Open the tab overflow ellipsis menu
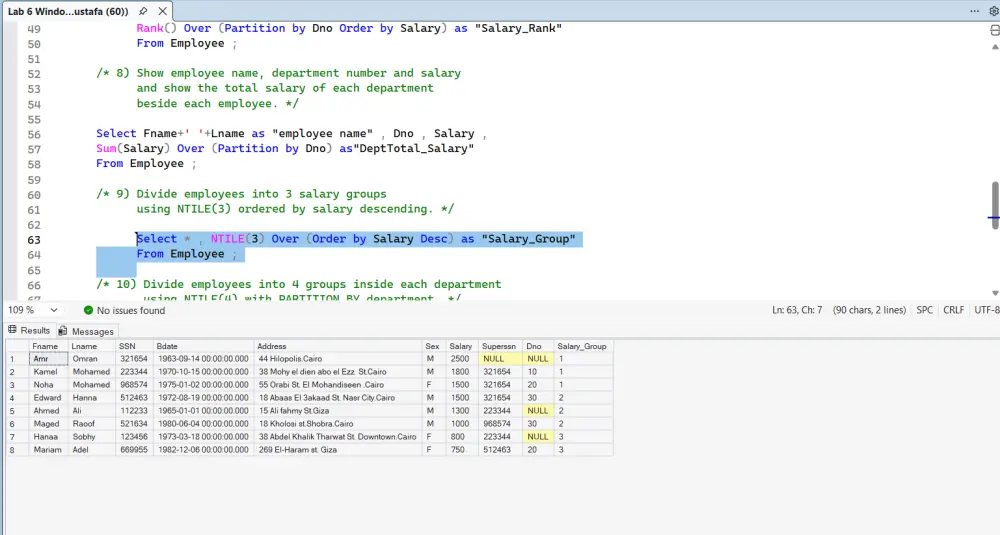Screen dimensions: 1000x535 (974, 11)
